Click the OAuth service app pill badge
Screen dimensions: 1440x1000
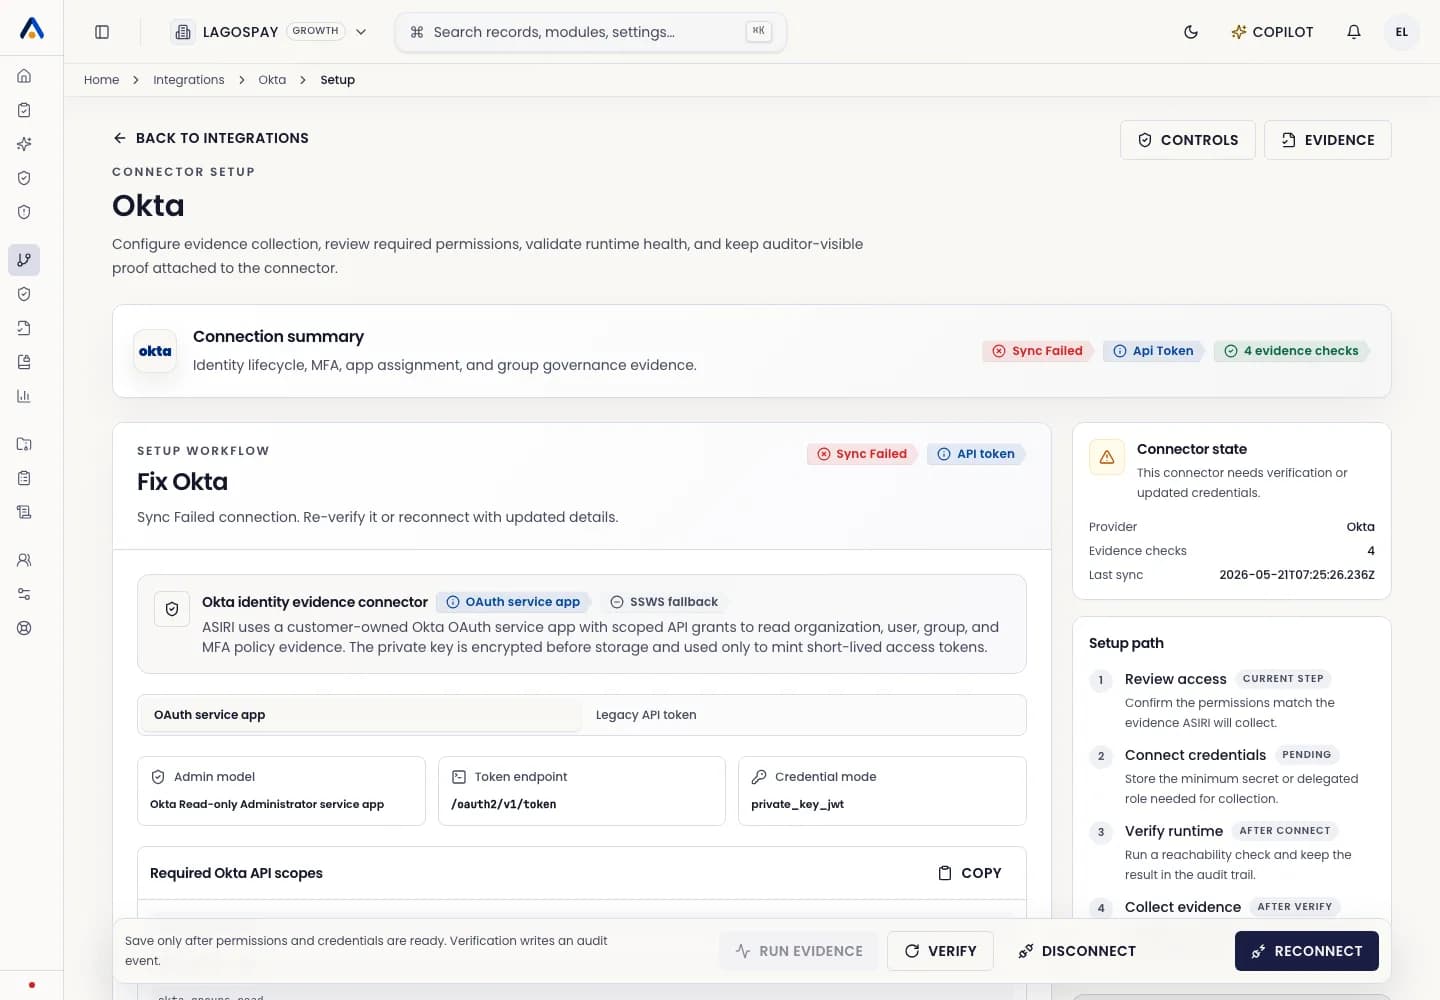513,602
